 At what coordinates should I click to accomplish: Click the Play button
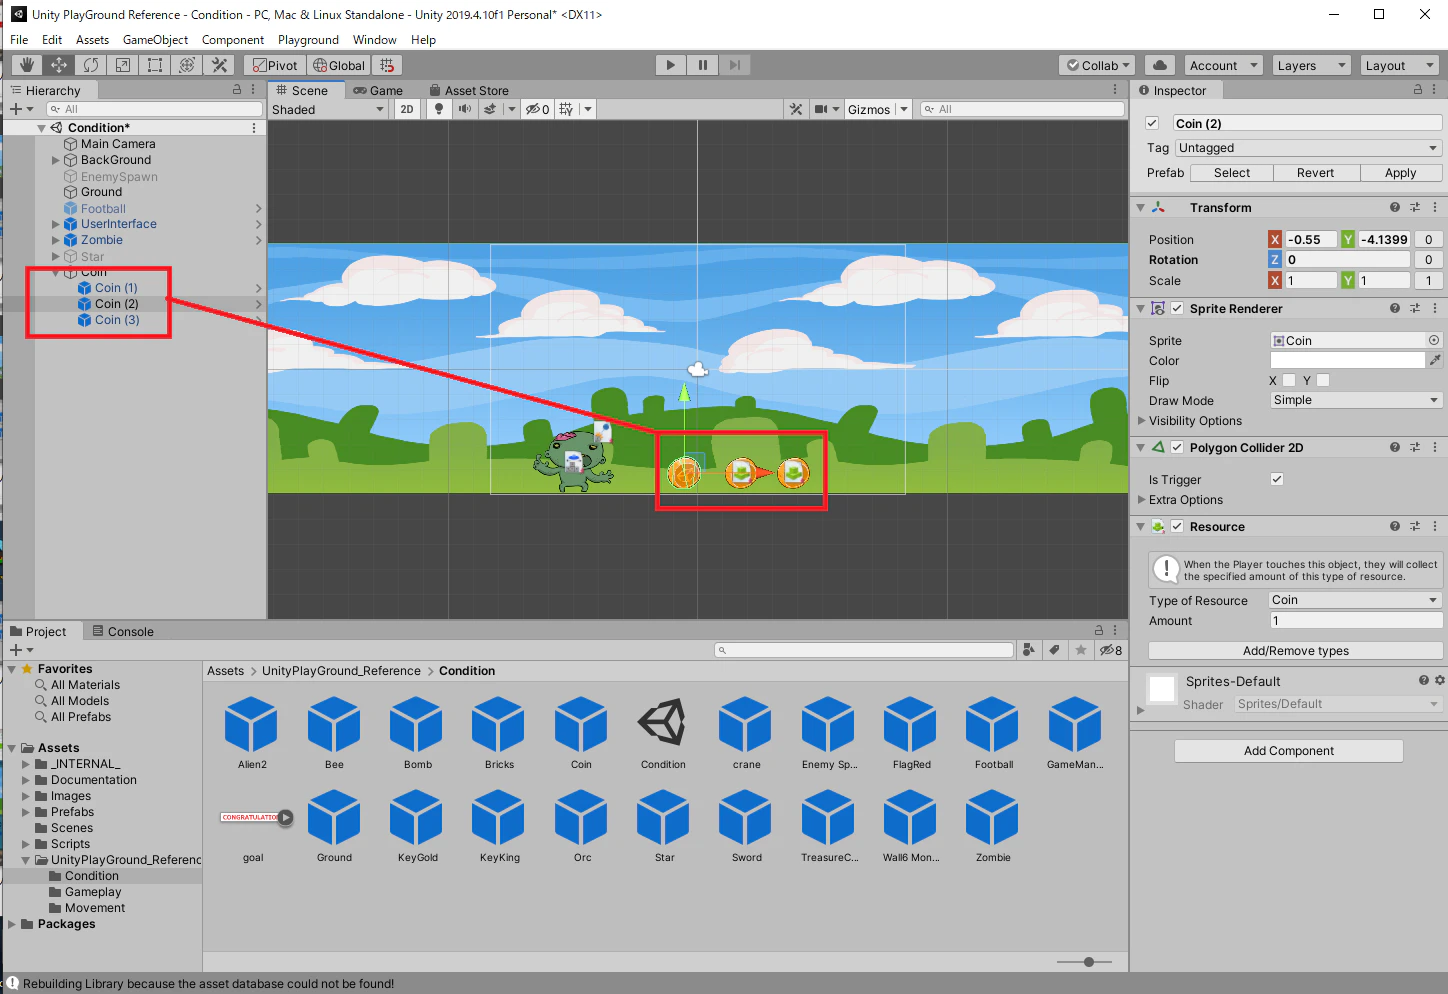click(x=671, y=65)
